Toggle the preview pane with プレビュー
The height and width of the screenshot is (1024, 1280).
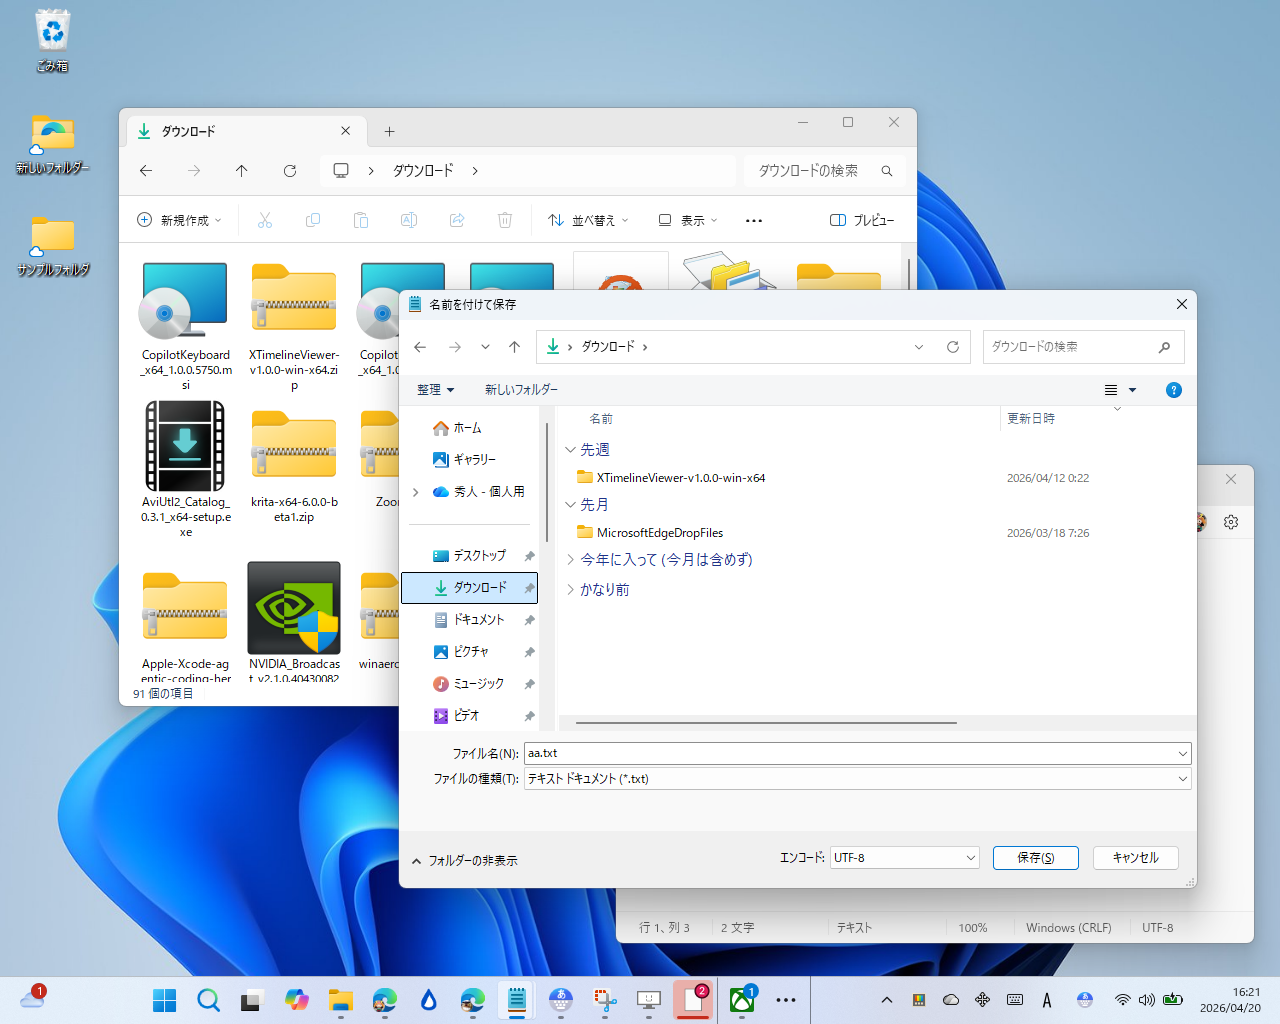[862, 220]
